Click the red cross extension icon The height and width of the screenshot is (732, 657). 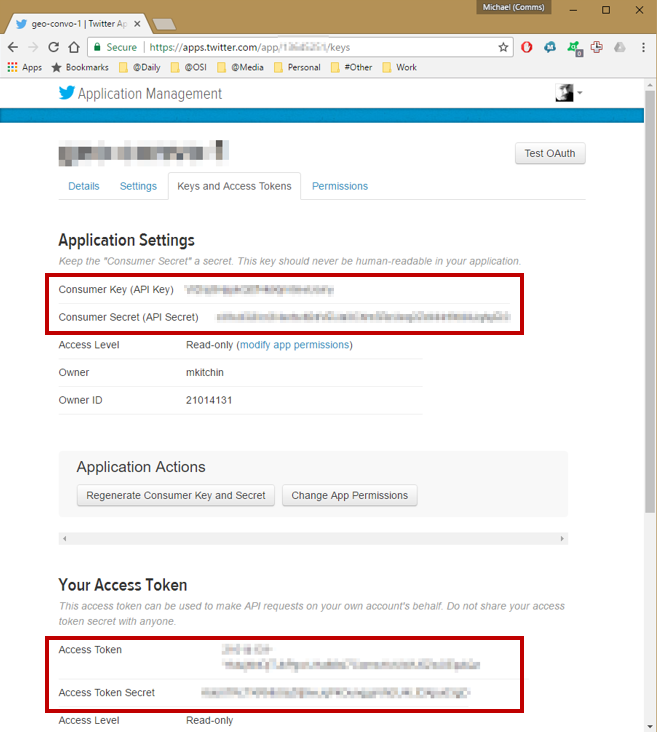(x=596, y=47)
